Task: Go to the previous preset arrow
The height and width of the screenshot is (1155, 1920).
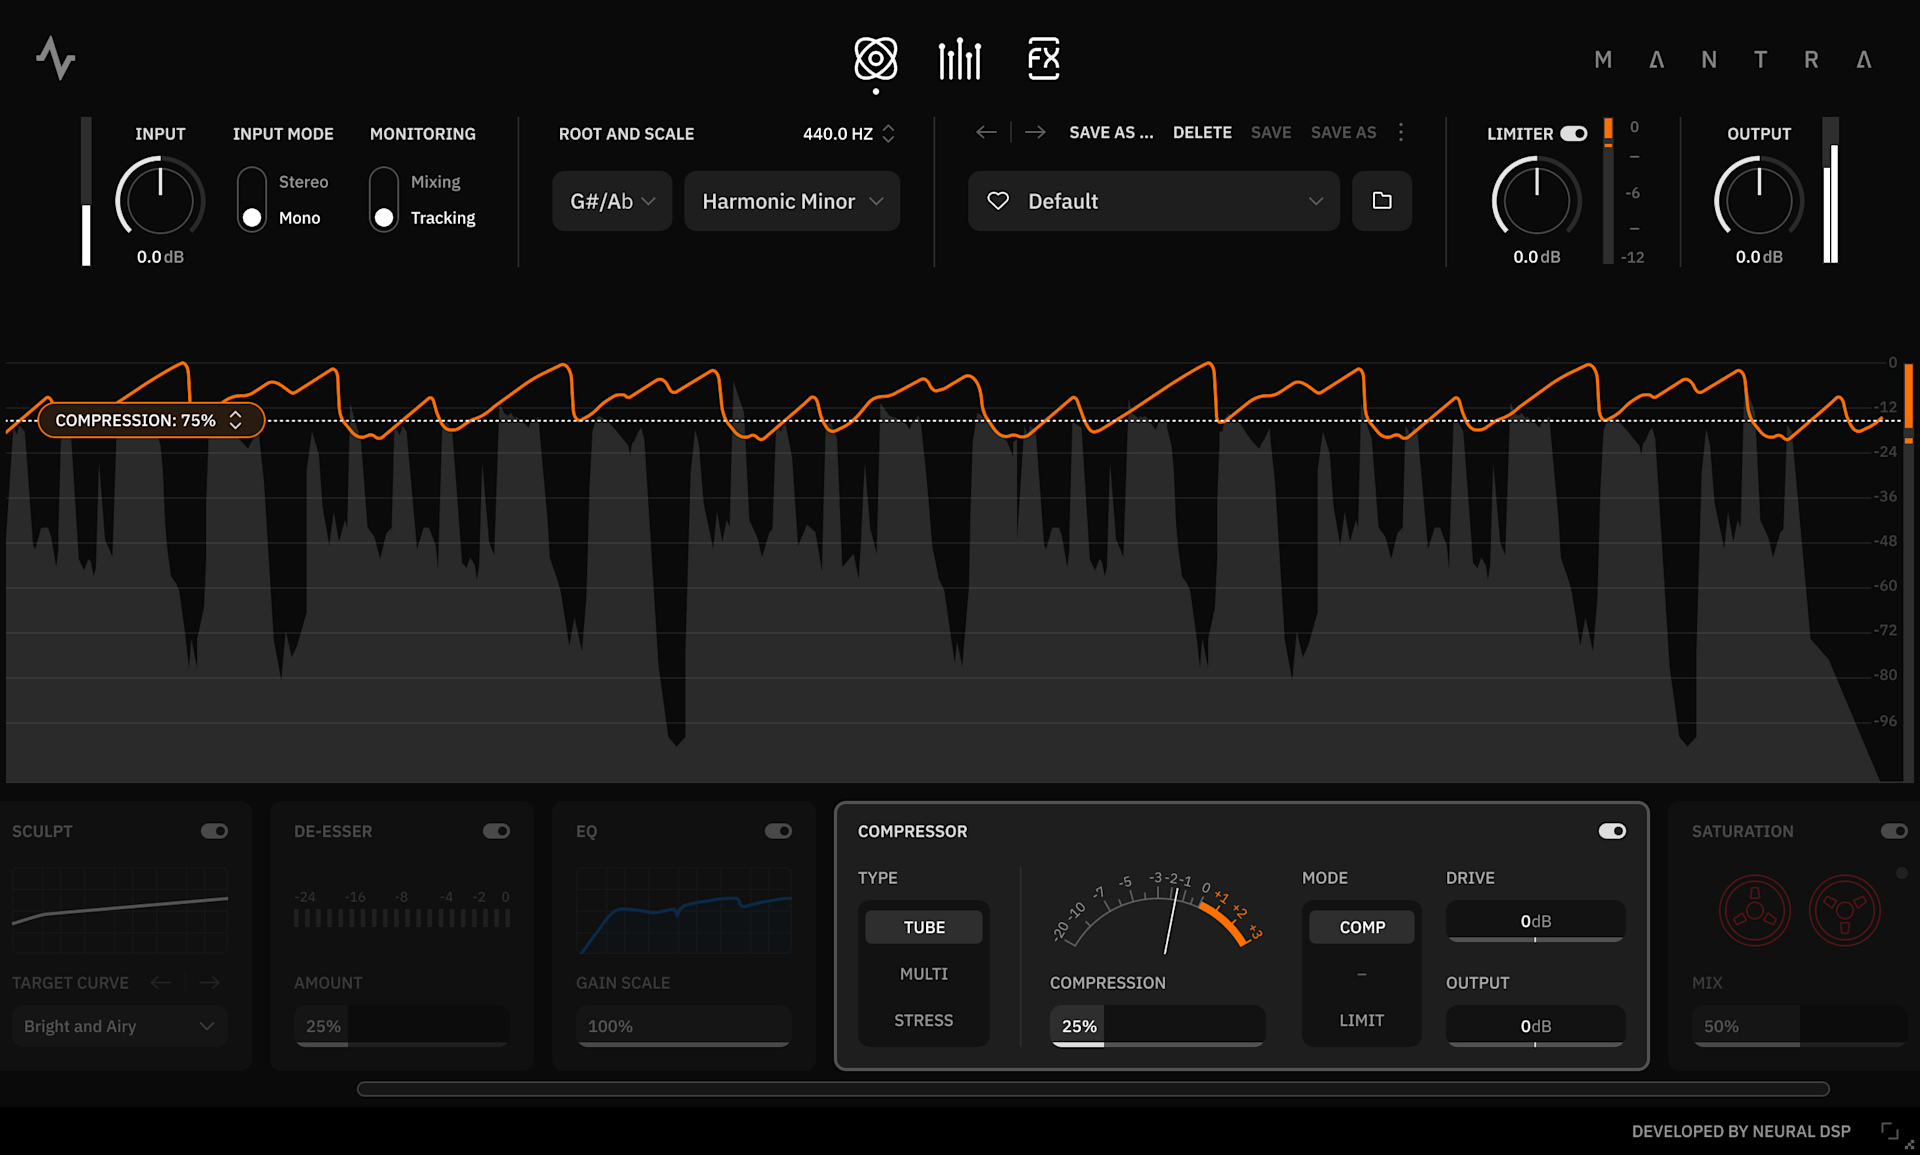Action: [986, 132]
